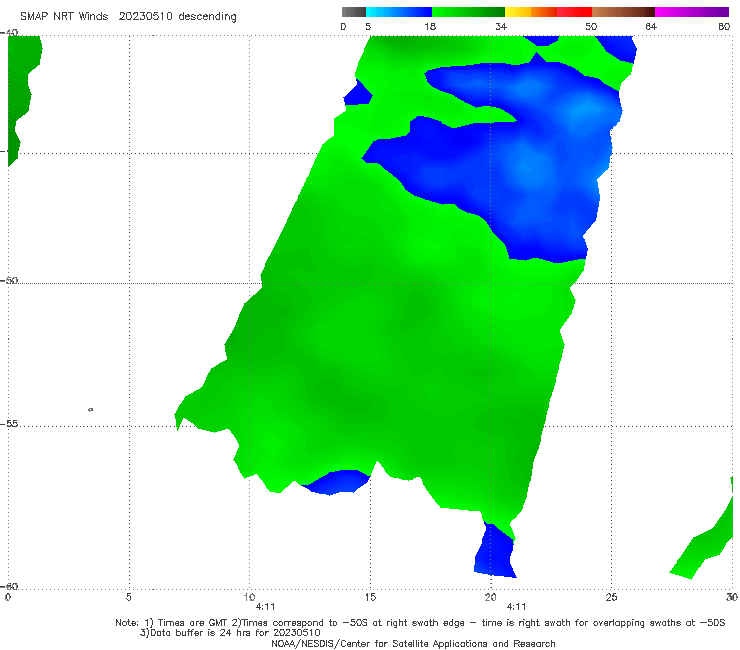Screen dimensions: 740x650
Task: Click the longitude axis label "0" at bottom
Action: coord(8,598)
